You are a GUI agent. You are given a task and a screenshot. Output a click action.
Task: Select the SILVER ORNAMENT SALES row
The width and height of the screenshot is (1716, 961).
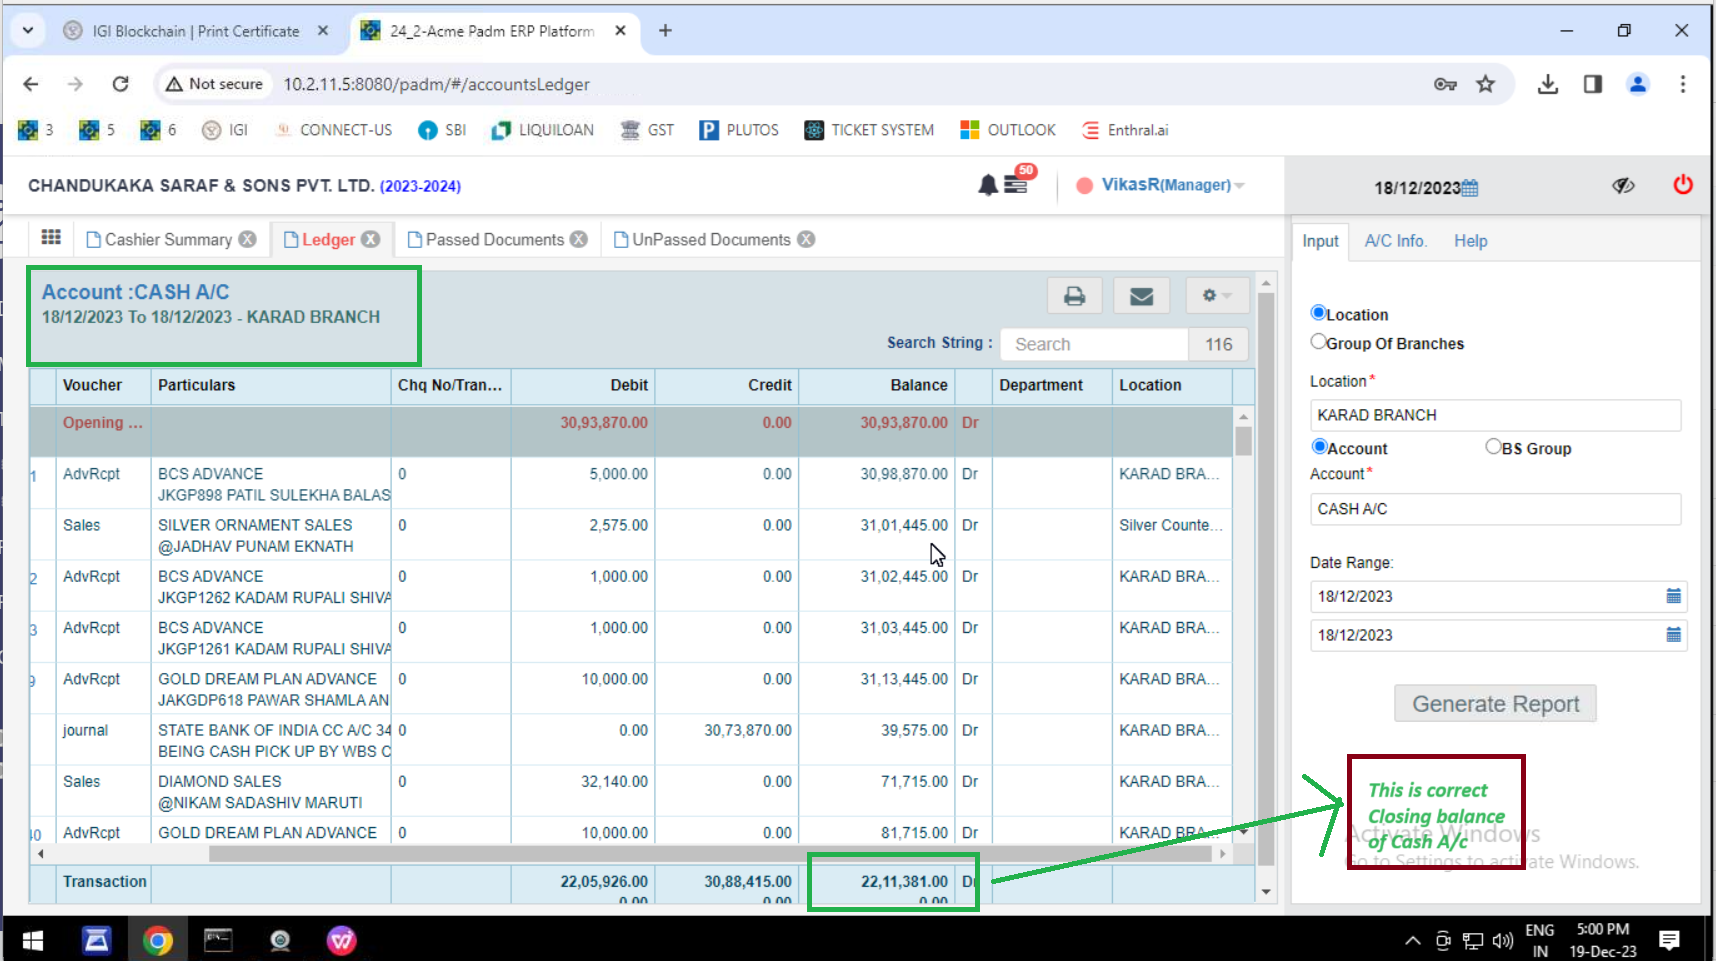[630, 535]
